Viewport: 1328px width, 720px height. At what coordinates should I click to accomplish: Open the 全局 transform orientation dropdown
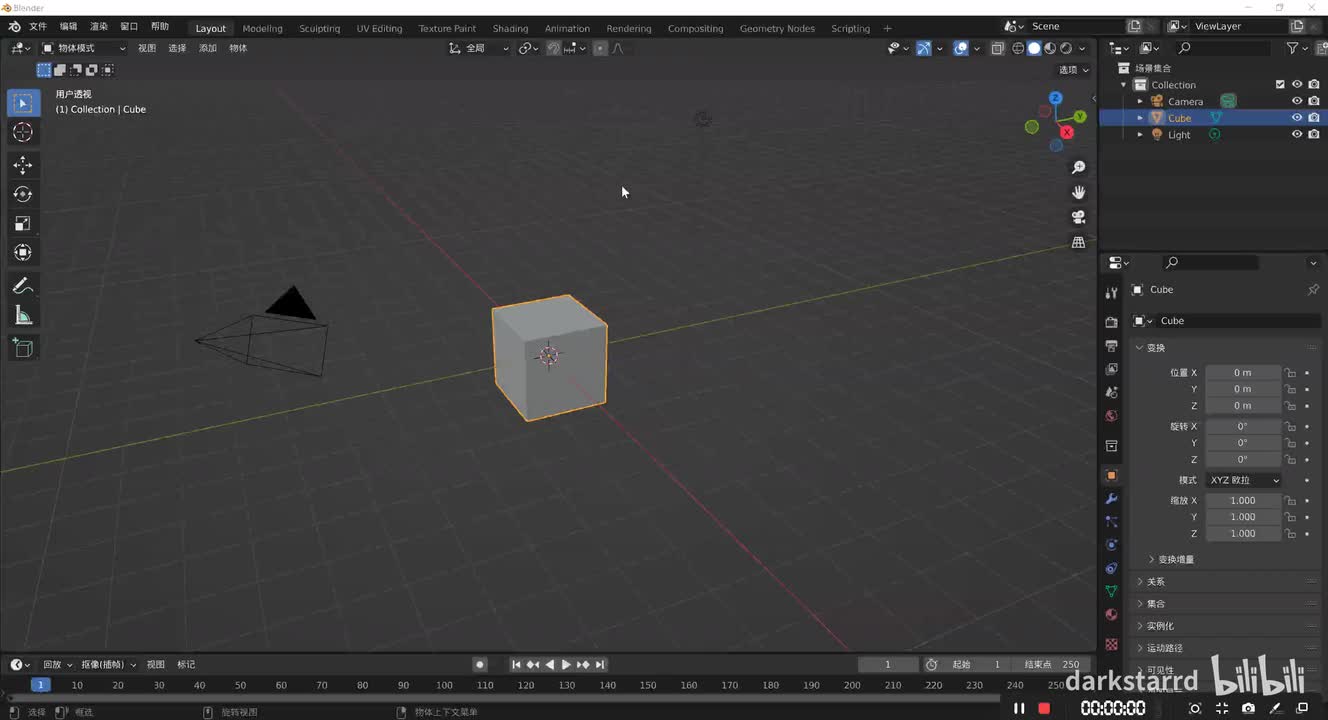point(479,48)
